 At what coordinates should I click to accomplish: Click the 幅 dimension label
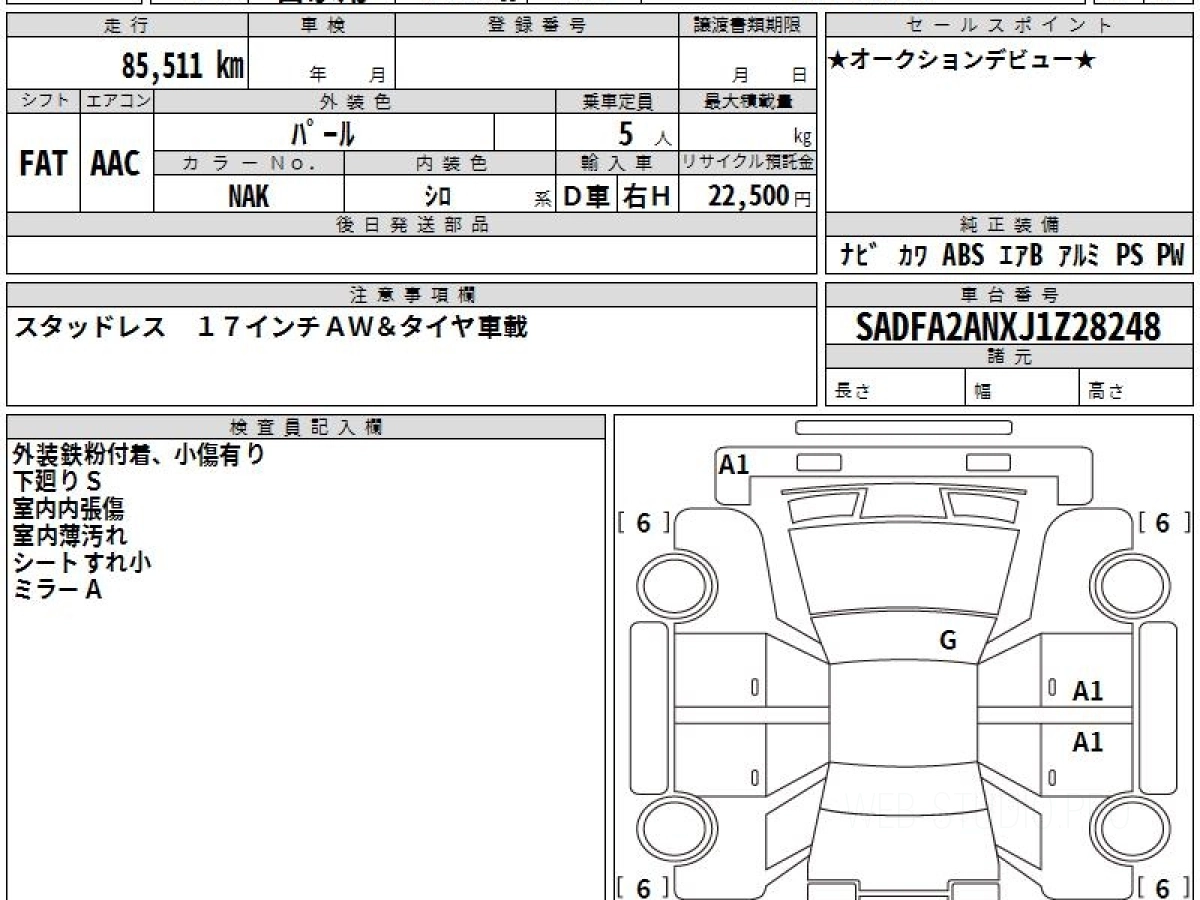tap(982, 393)
